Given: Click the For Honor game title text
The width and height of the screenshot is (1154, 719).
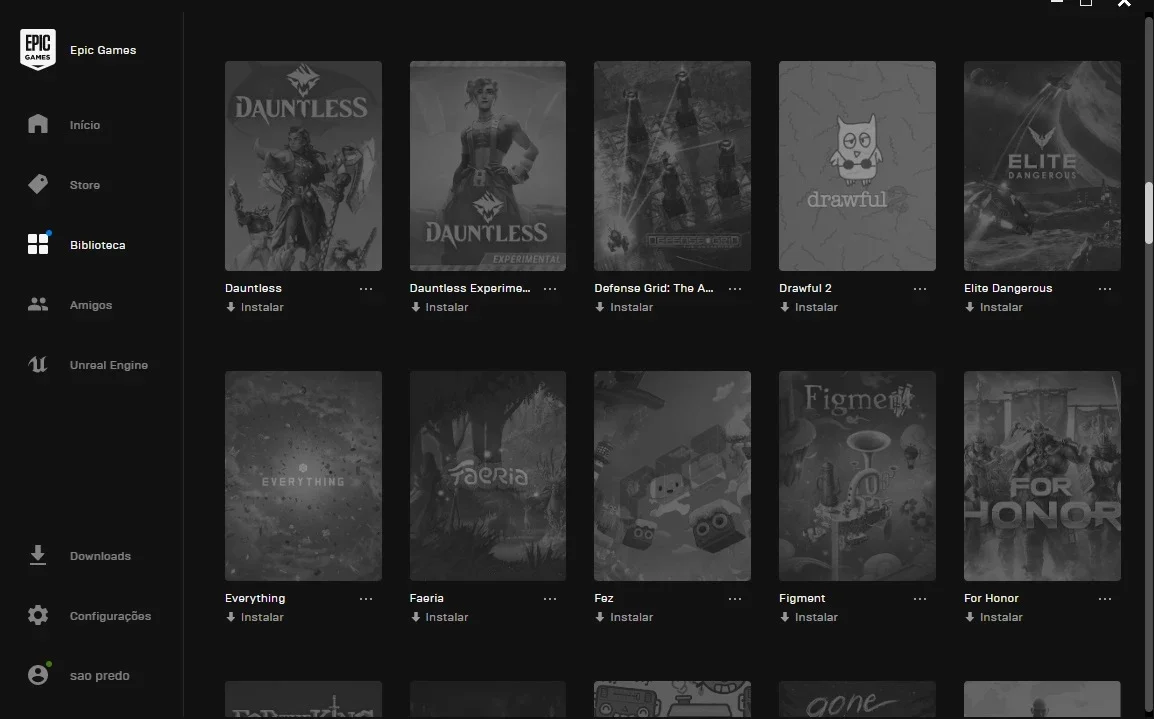Looking at the screenshot, I should (x=991, y=598).
